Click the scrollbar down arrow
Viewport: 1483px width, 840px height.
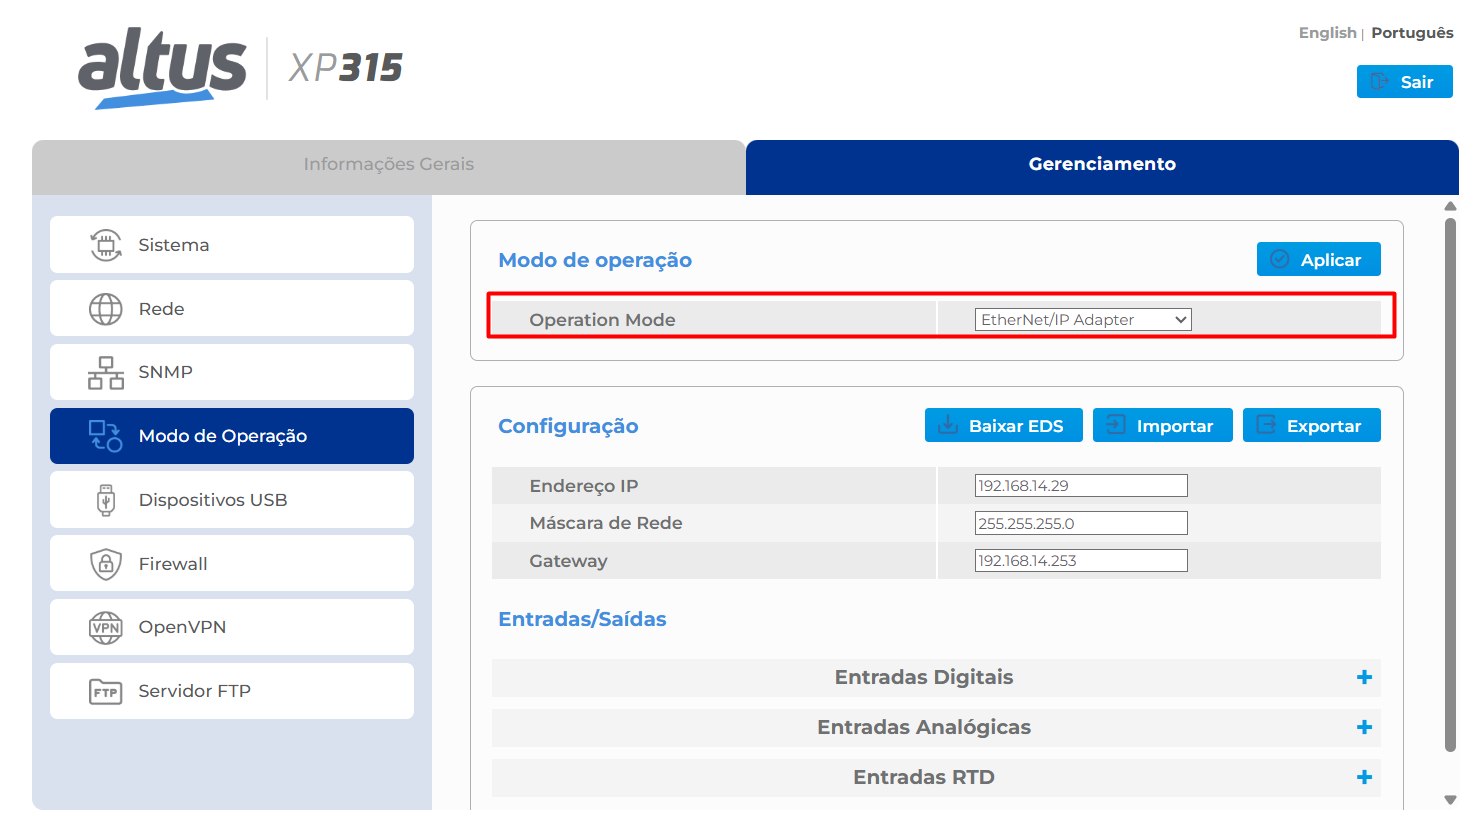pos(1450,800)
